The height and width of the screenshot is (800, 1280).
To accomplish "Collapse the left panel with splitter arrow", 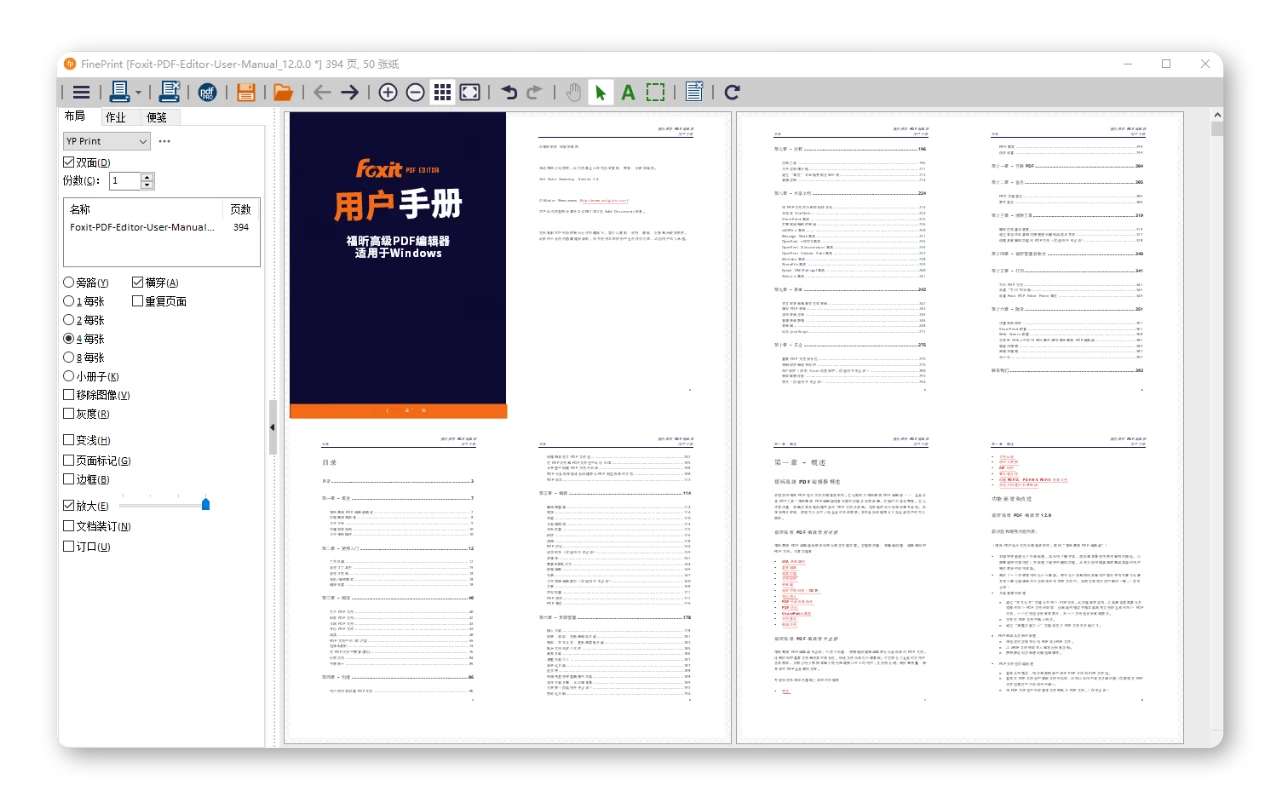I will coord(273,427).
